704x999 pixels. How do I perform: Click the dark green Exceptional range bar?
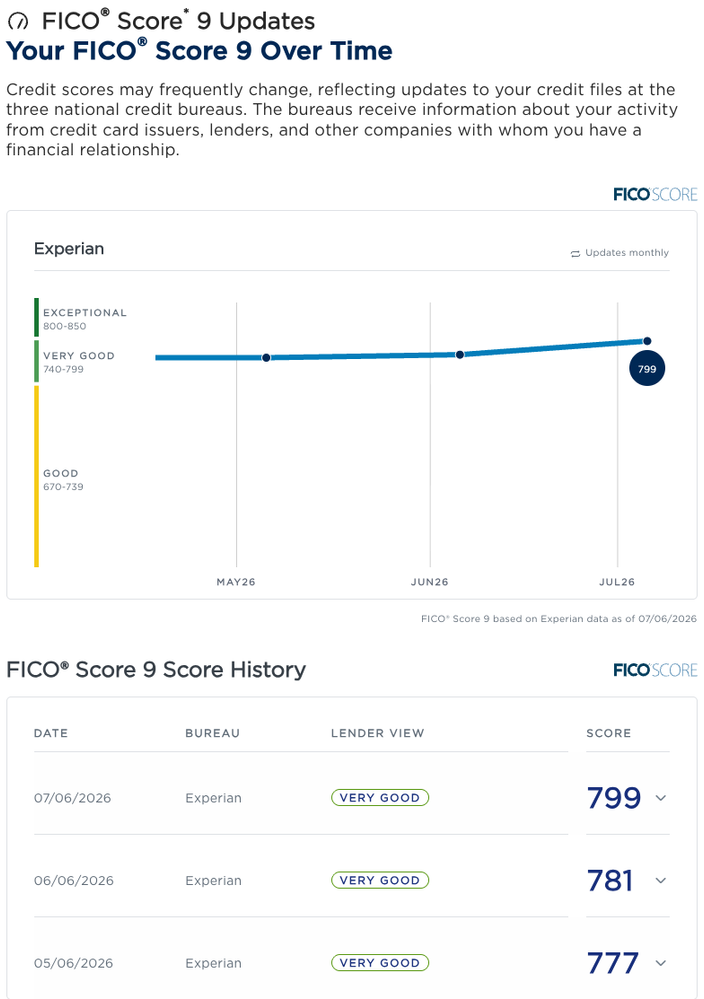(36, 317)
